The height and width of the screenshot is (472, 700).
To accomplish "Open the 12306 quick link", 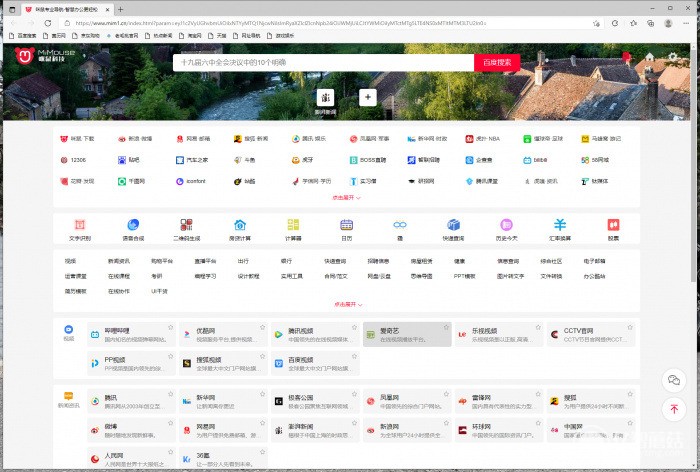I will (x=73, y=160).
